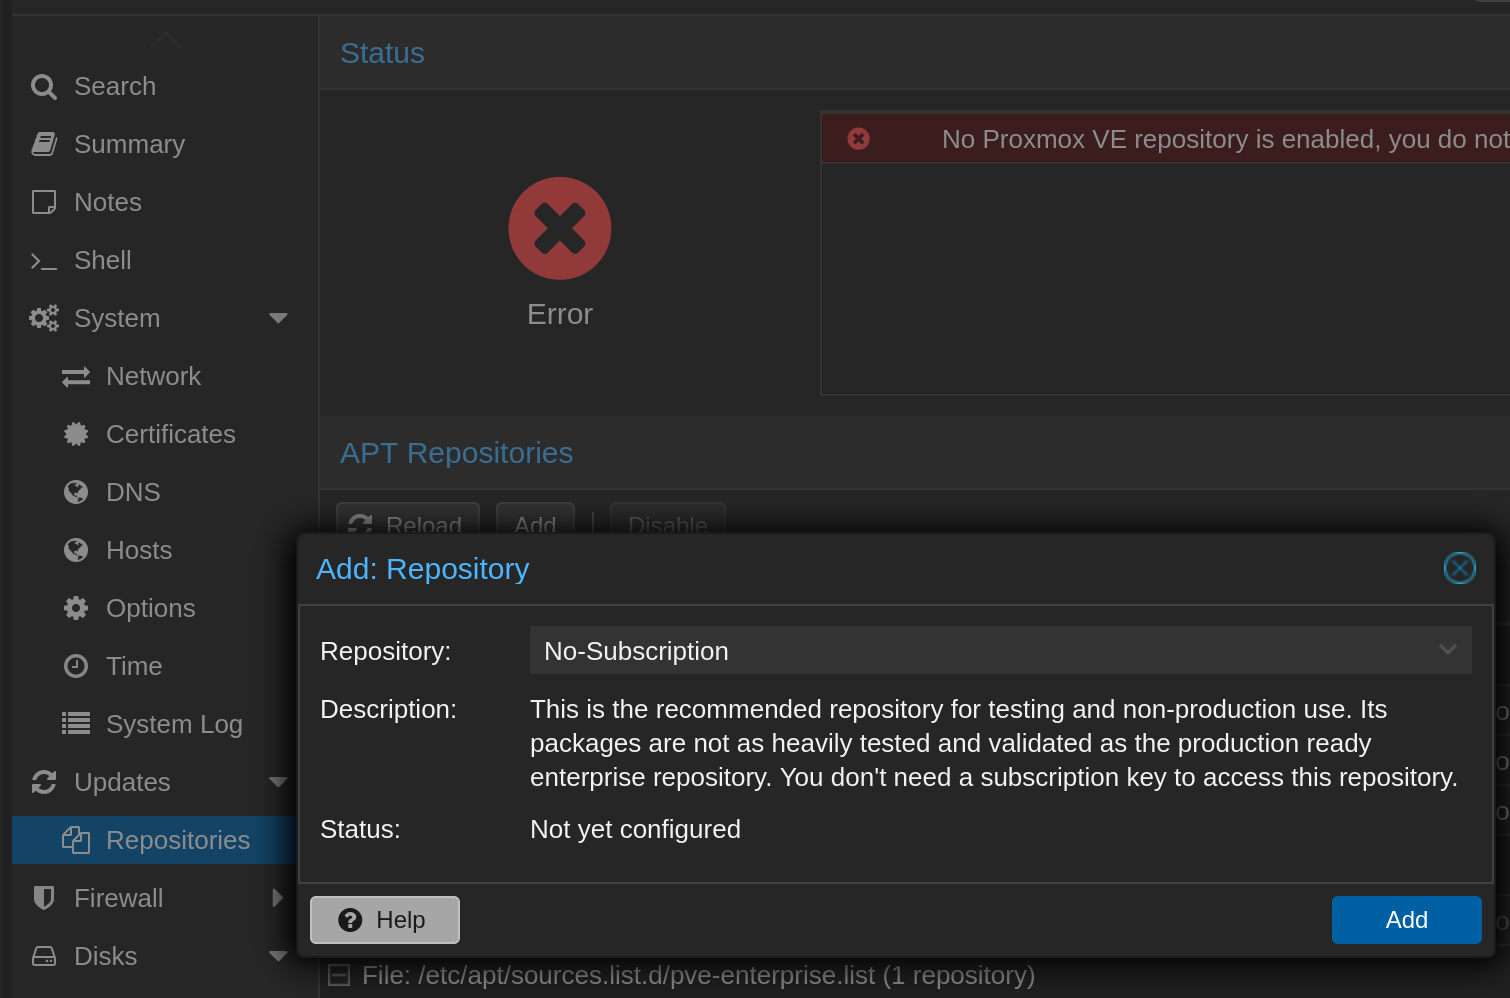Collapse the System menu arrow

click(x=278, y=318)
